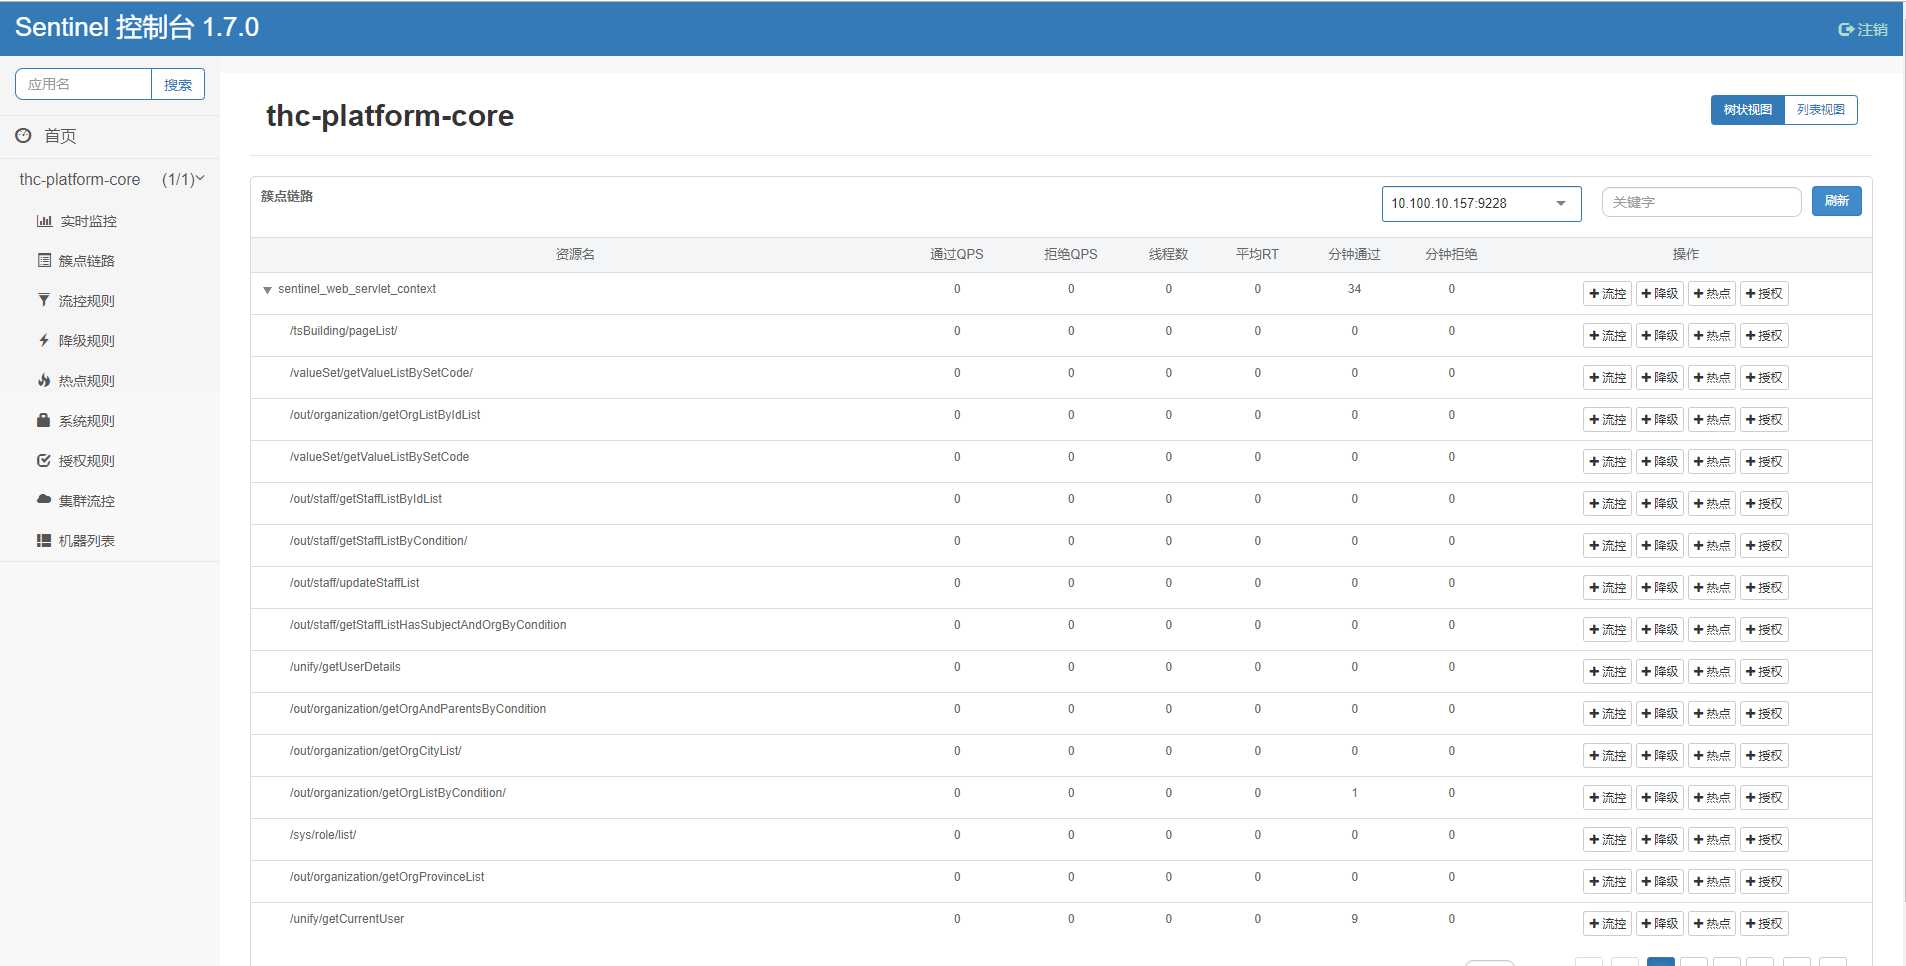This screenshot has width=1906, height=966.
Task: Click 分钟通过 value 34
Action: [x=1354, y=289]
